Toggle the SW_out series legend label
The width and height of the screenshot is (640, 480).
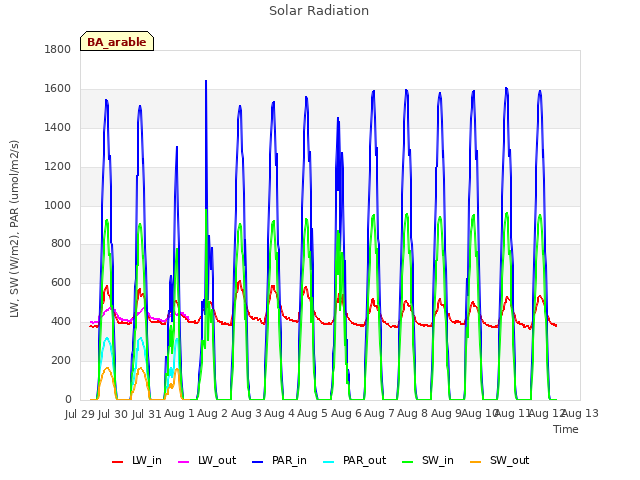pyautogui.click(x=509, y=460)
